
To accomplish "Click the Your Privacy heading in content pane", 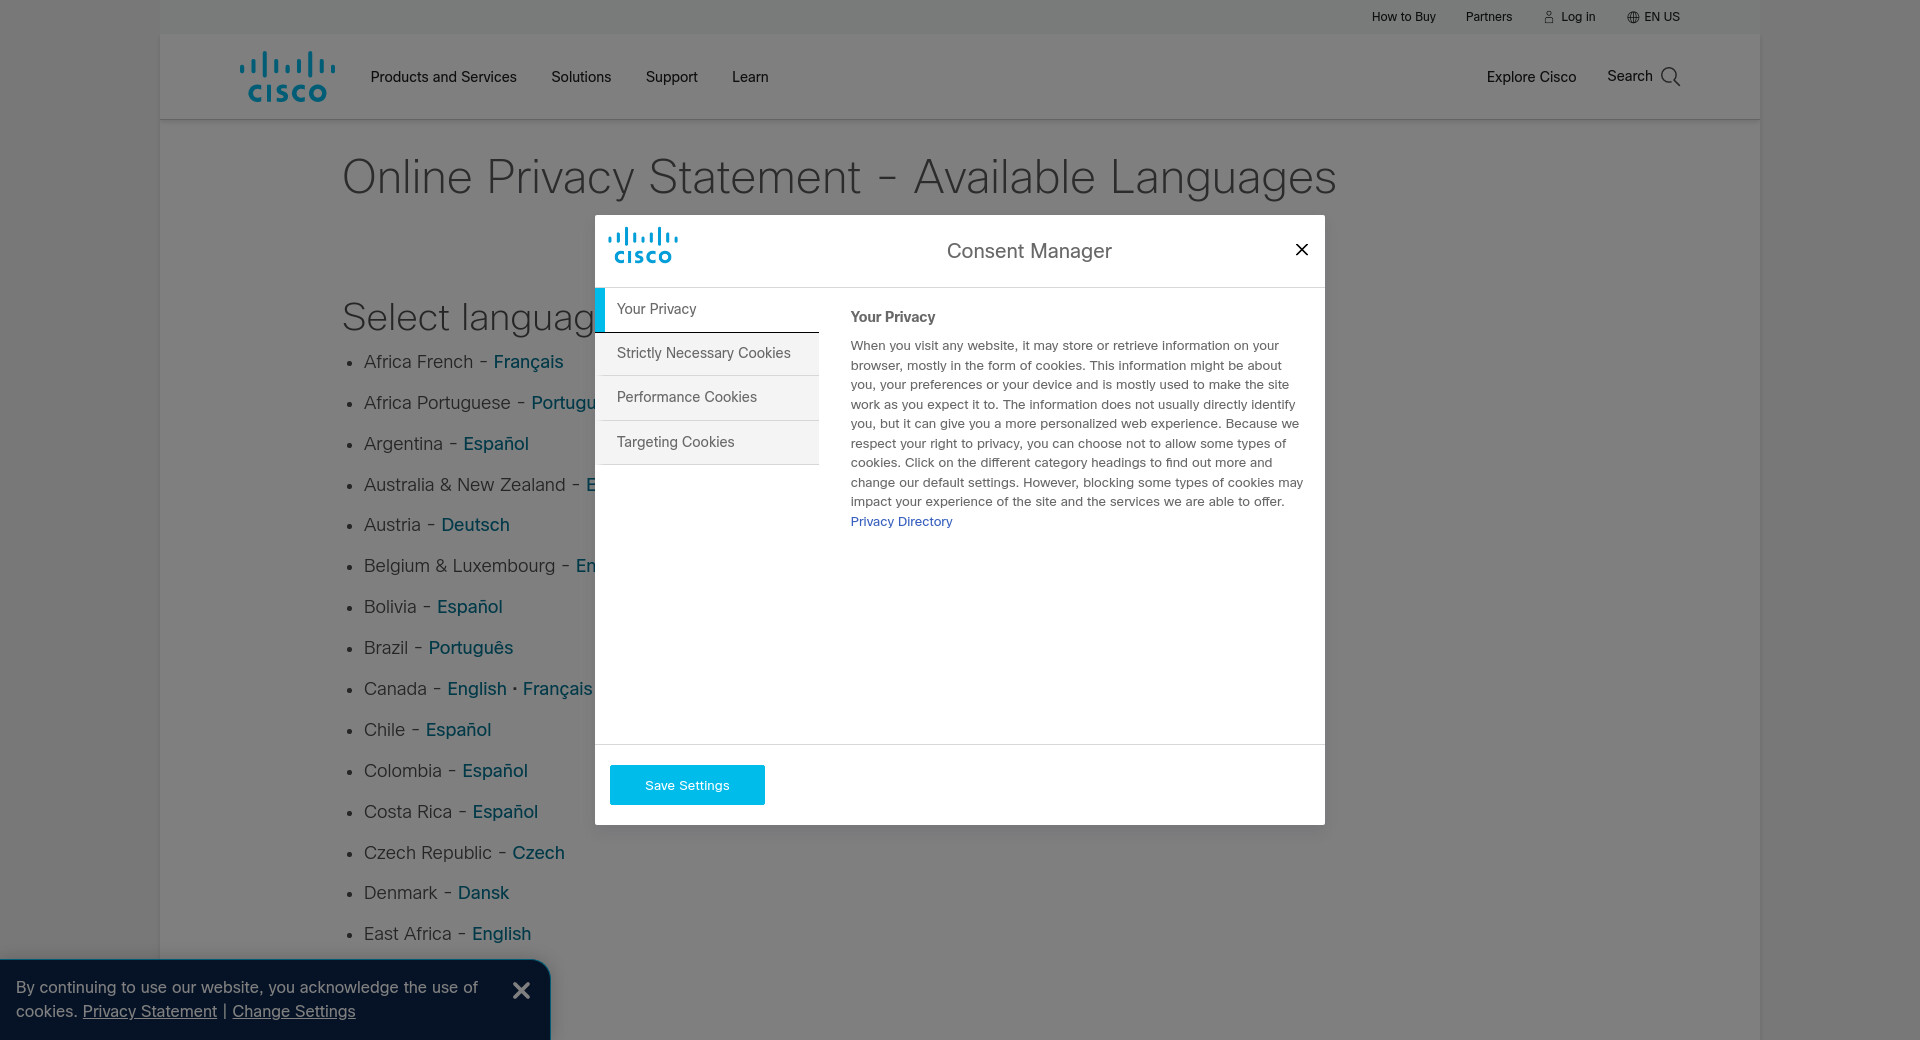I will point(893,317).
